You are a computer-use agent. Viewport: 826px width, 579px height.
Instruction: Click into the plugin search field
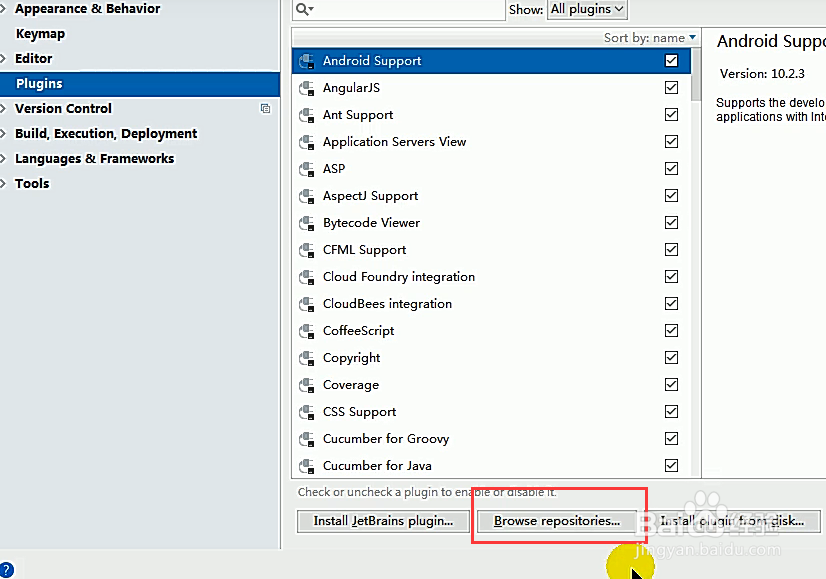point(399,9)
